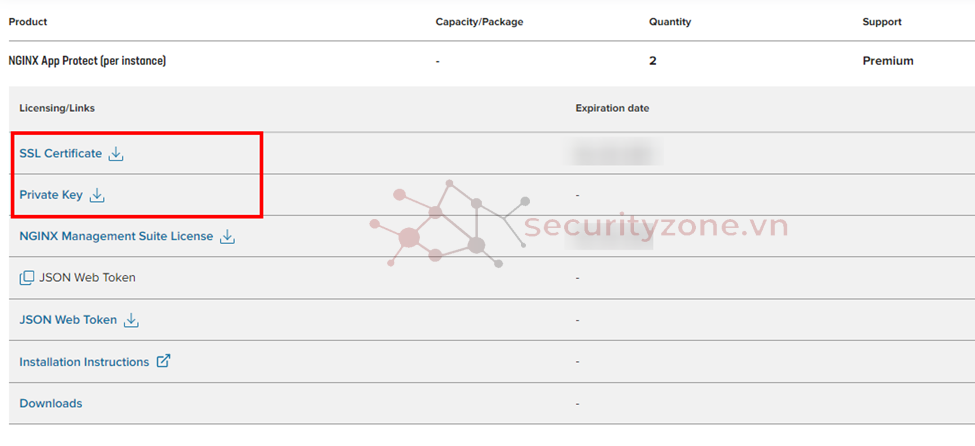Select the NGINX Management Suite License link
This screenshot has height=446, width=975.
click(x=116, y=237)
